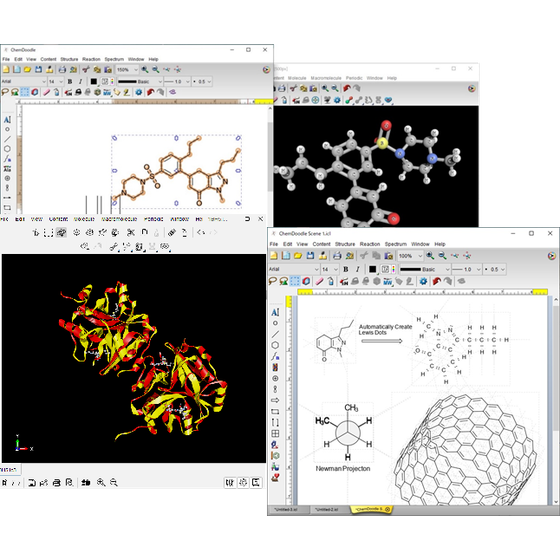Click Zoom in magnifier in ChemDoodle Scene window
This screenshot has height=560, width=560.
click(x=430, y=255)
